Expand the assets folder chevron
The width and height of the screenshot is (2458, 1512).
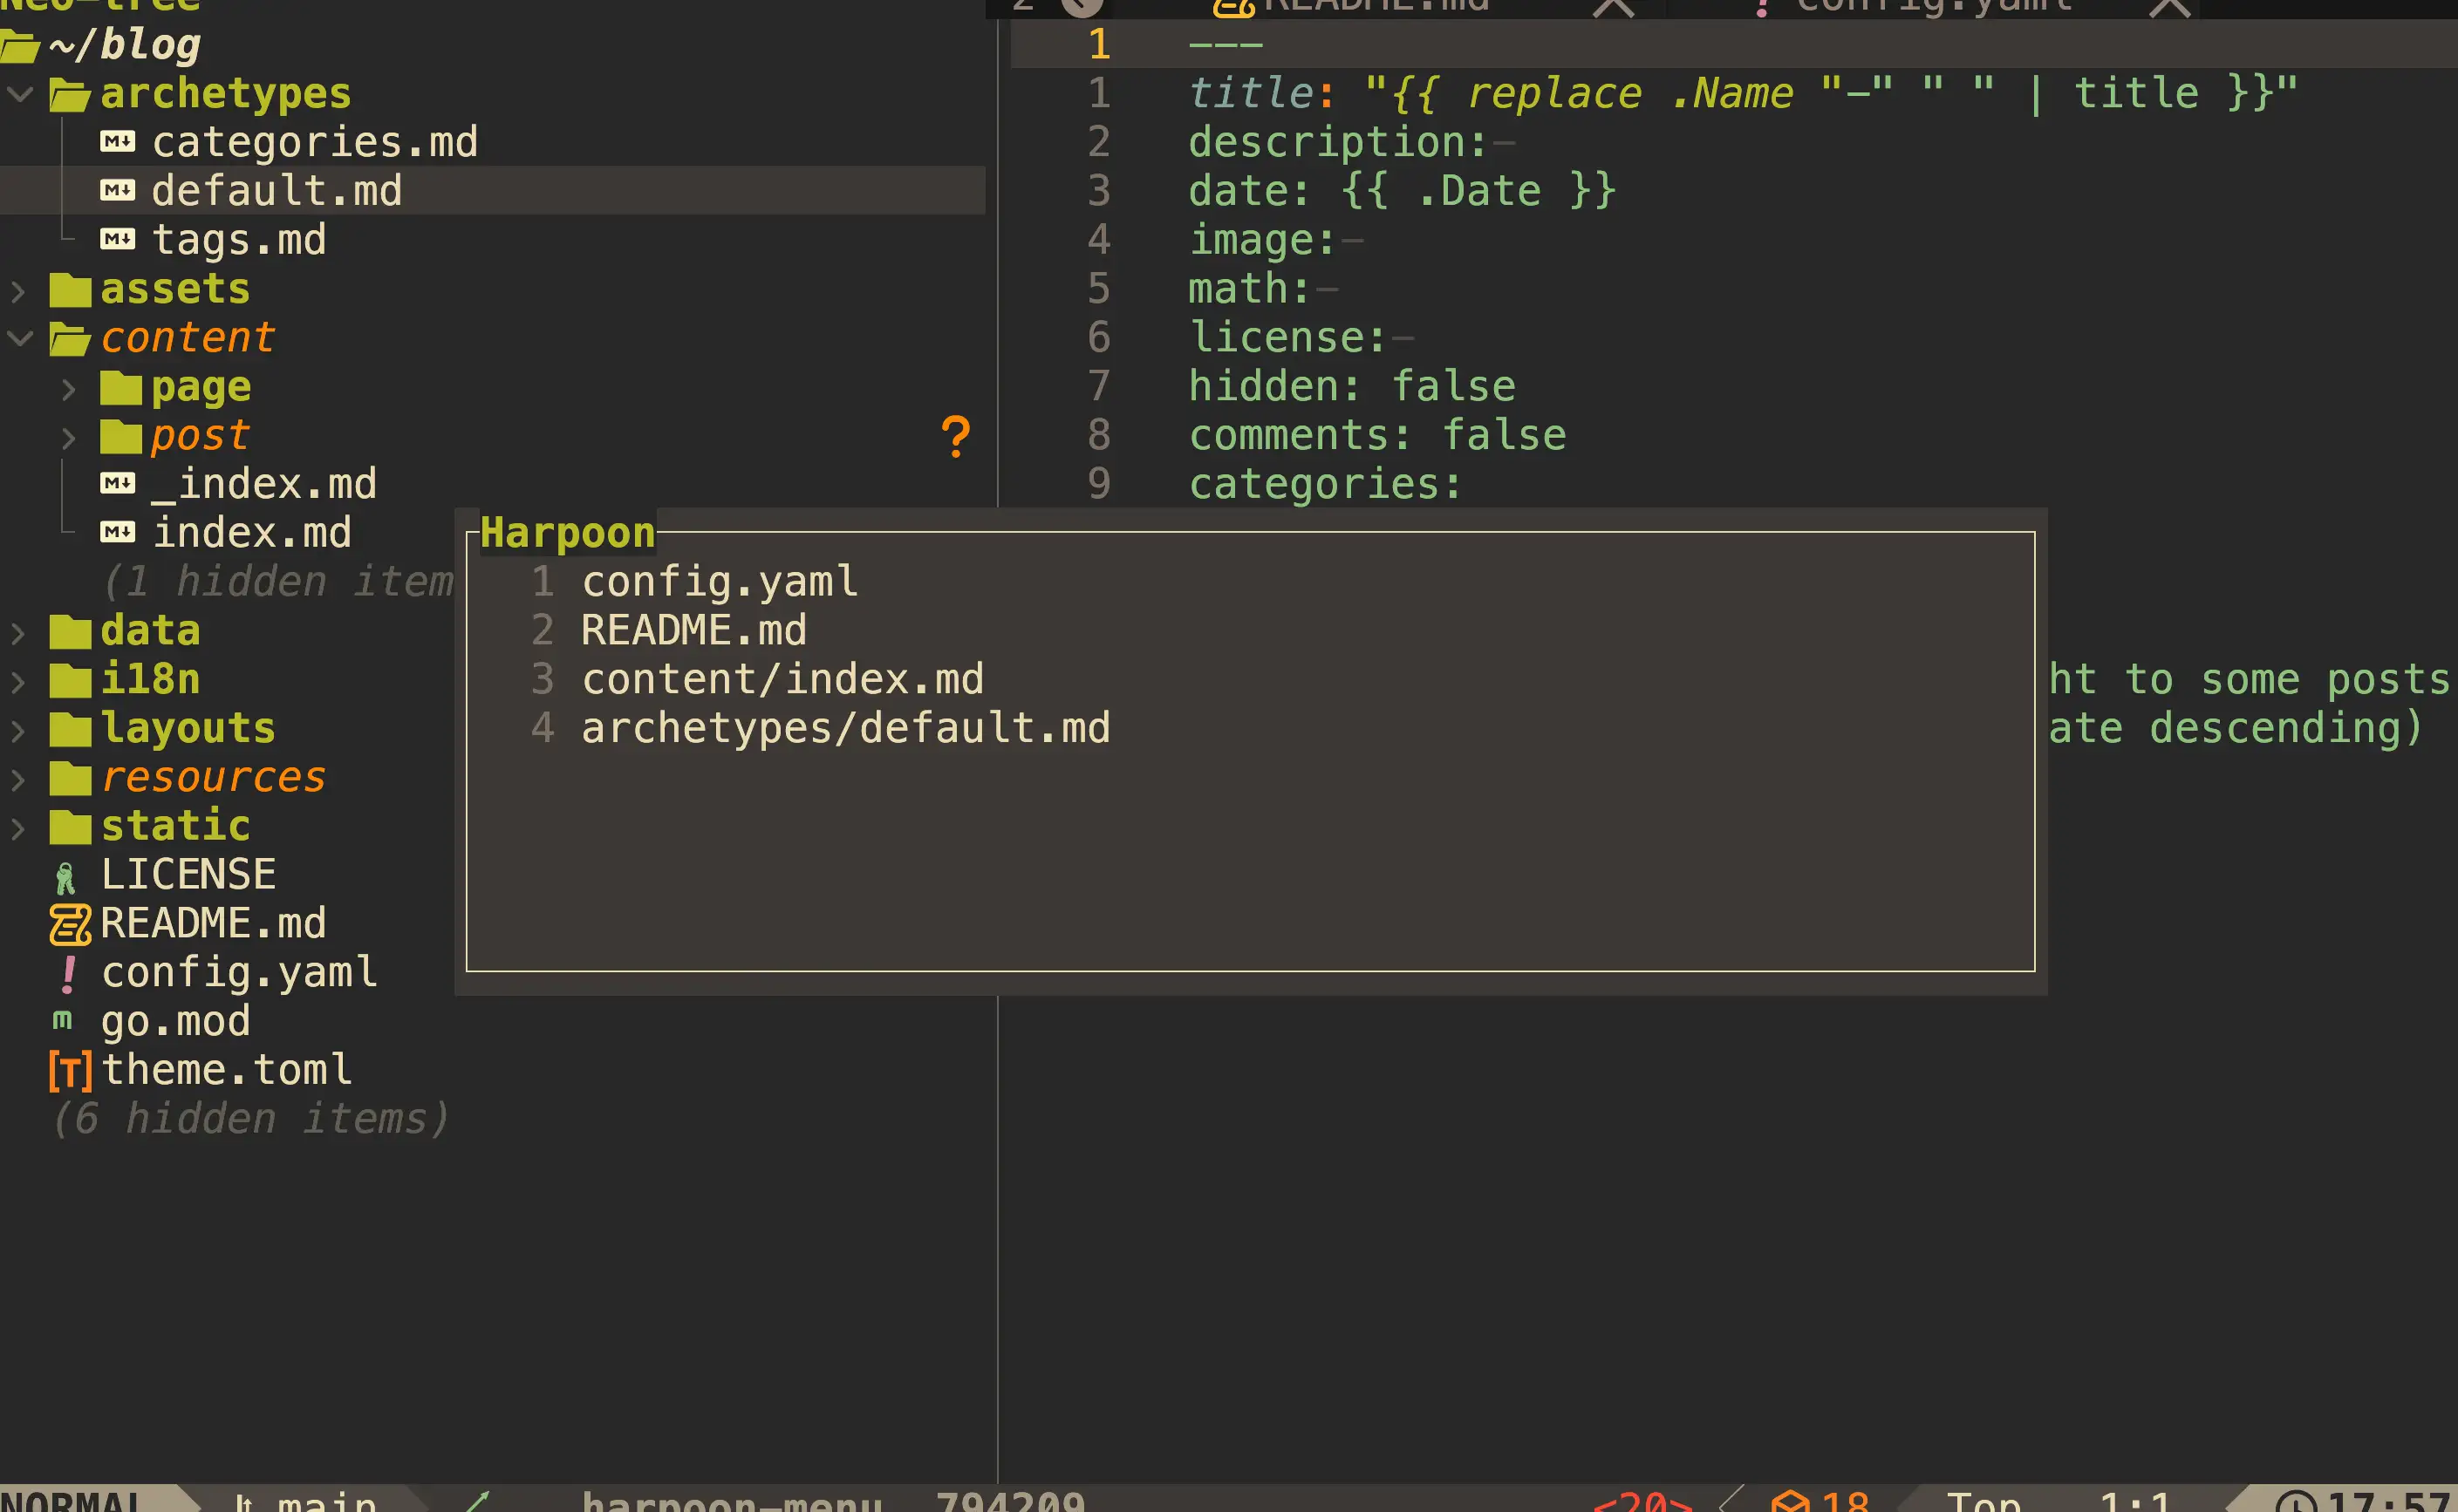click(x=18, y=291)
